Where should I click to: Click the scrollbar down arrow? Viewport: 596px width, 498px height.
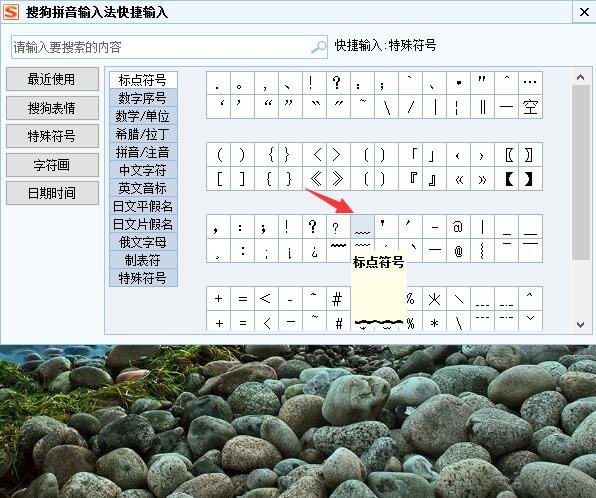(580, 324)
